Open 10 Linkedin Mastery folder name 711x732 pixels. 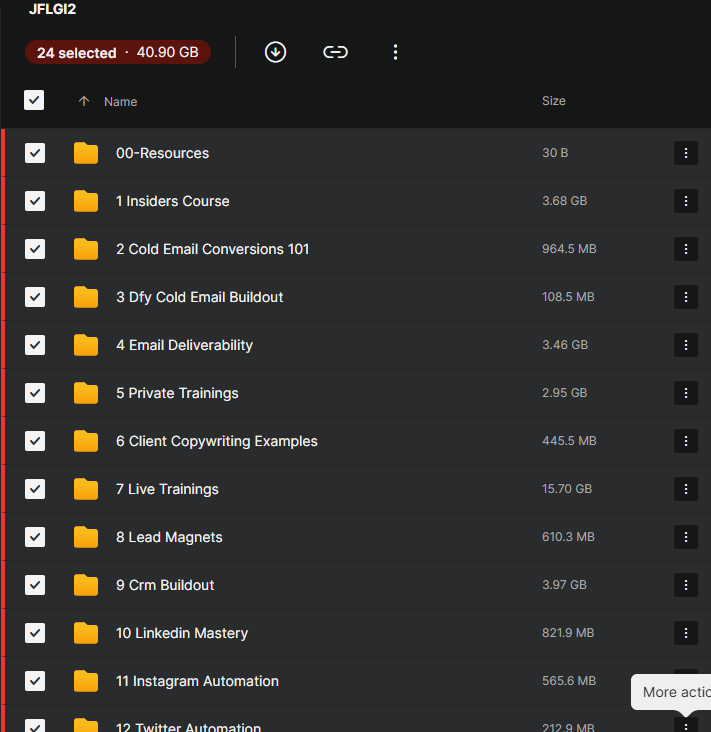(x=182, y=633)
